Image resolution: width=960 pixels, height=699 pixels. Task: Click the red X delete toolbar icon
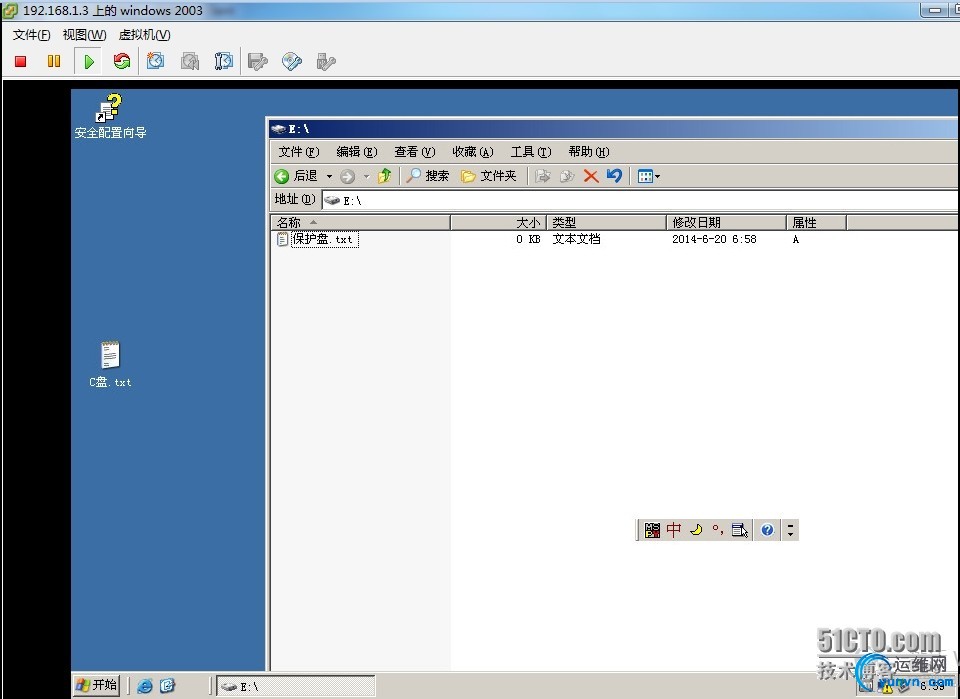[x=591, y=176]
